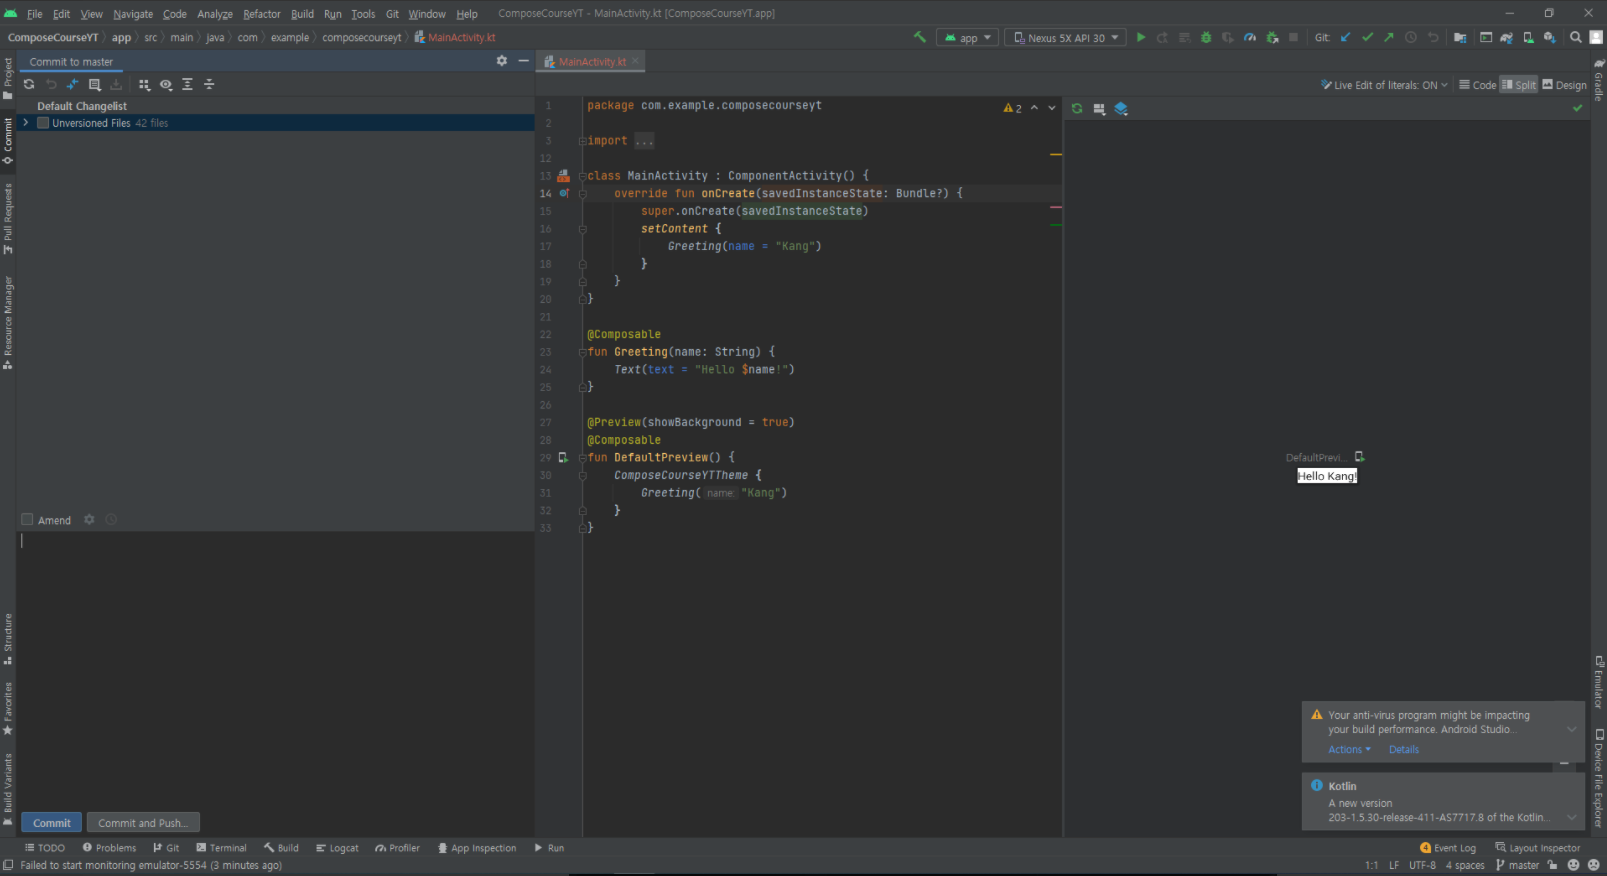Open the app run configuration dropdown

[x=967, y=37]
